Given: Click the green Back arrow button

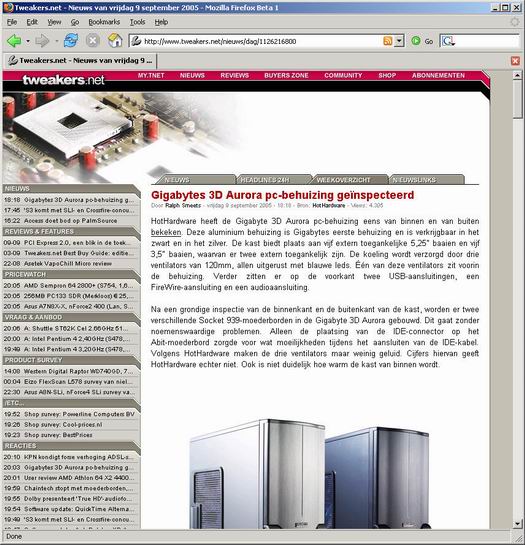Looking at the screenshot, I should click(14, 41).
